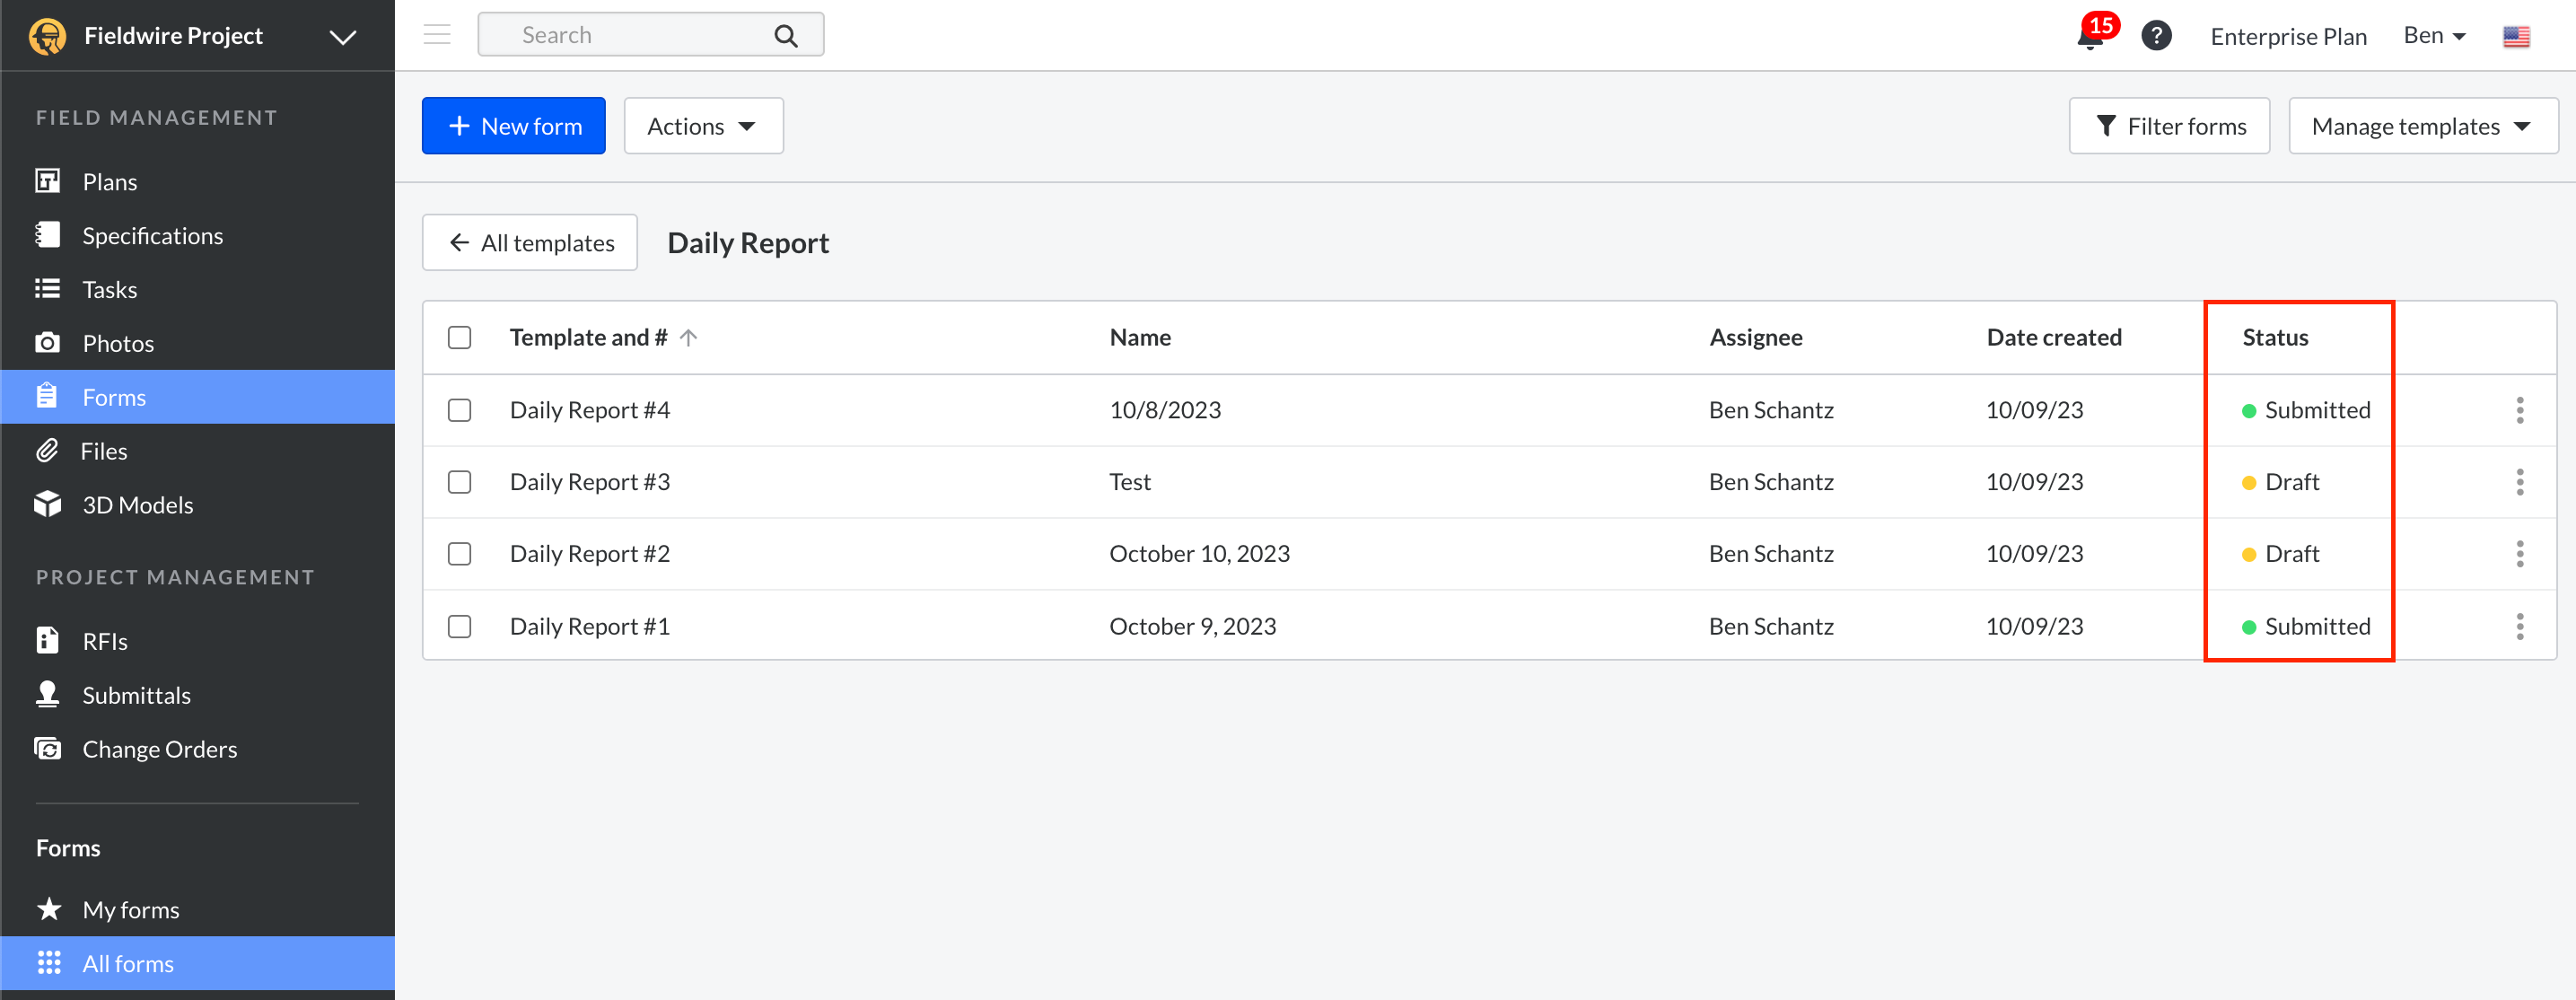Open help via the question mark icon
Viewport: 2576px width, 1000px height.
pos(2157,35)
